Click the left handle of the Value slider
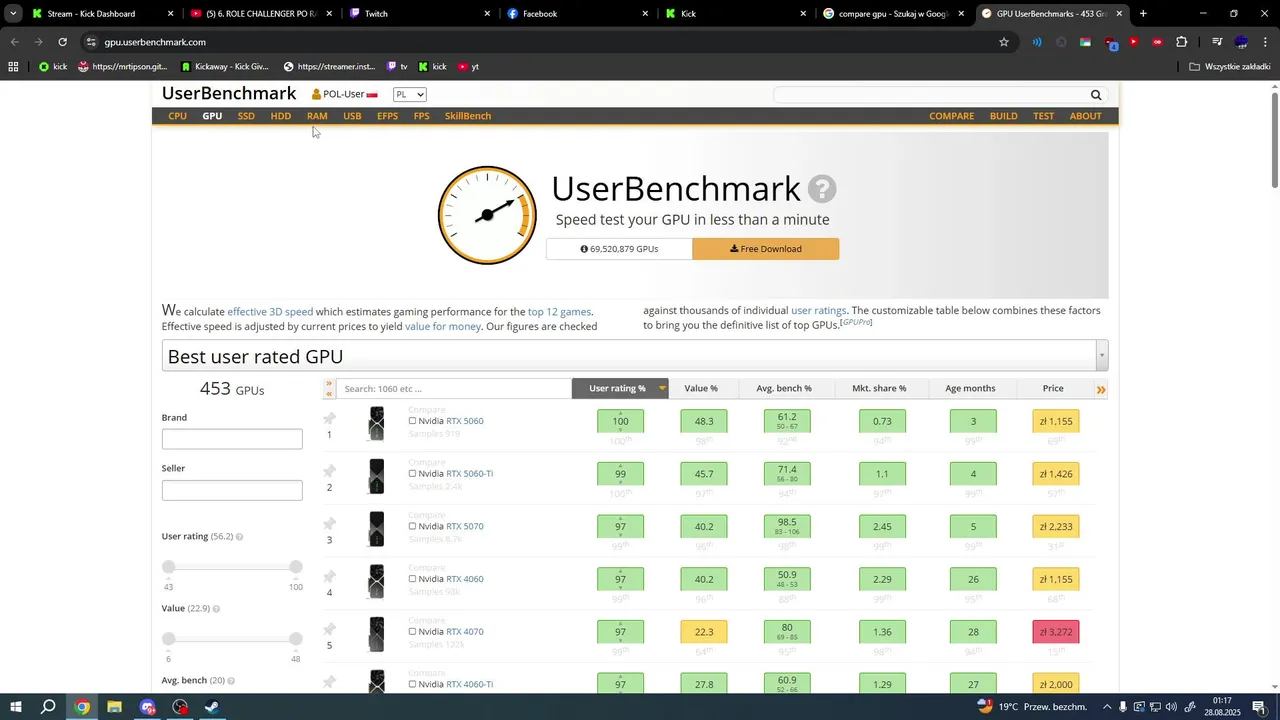 pyautogui.click(x=168, y=639)
